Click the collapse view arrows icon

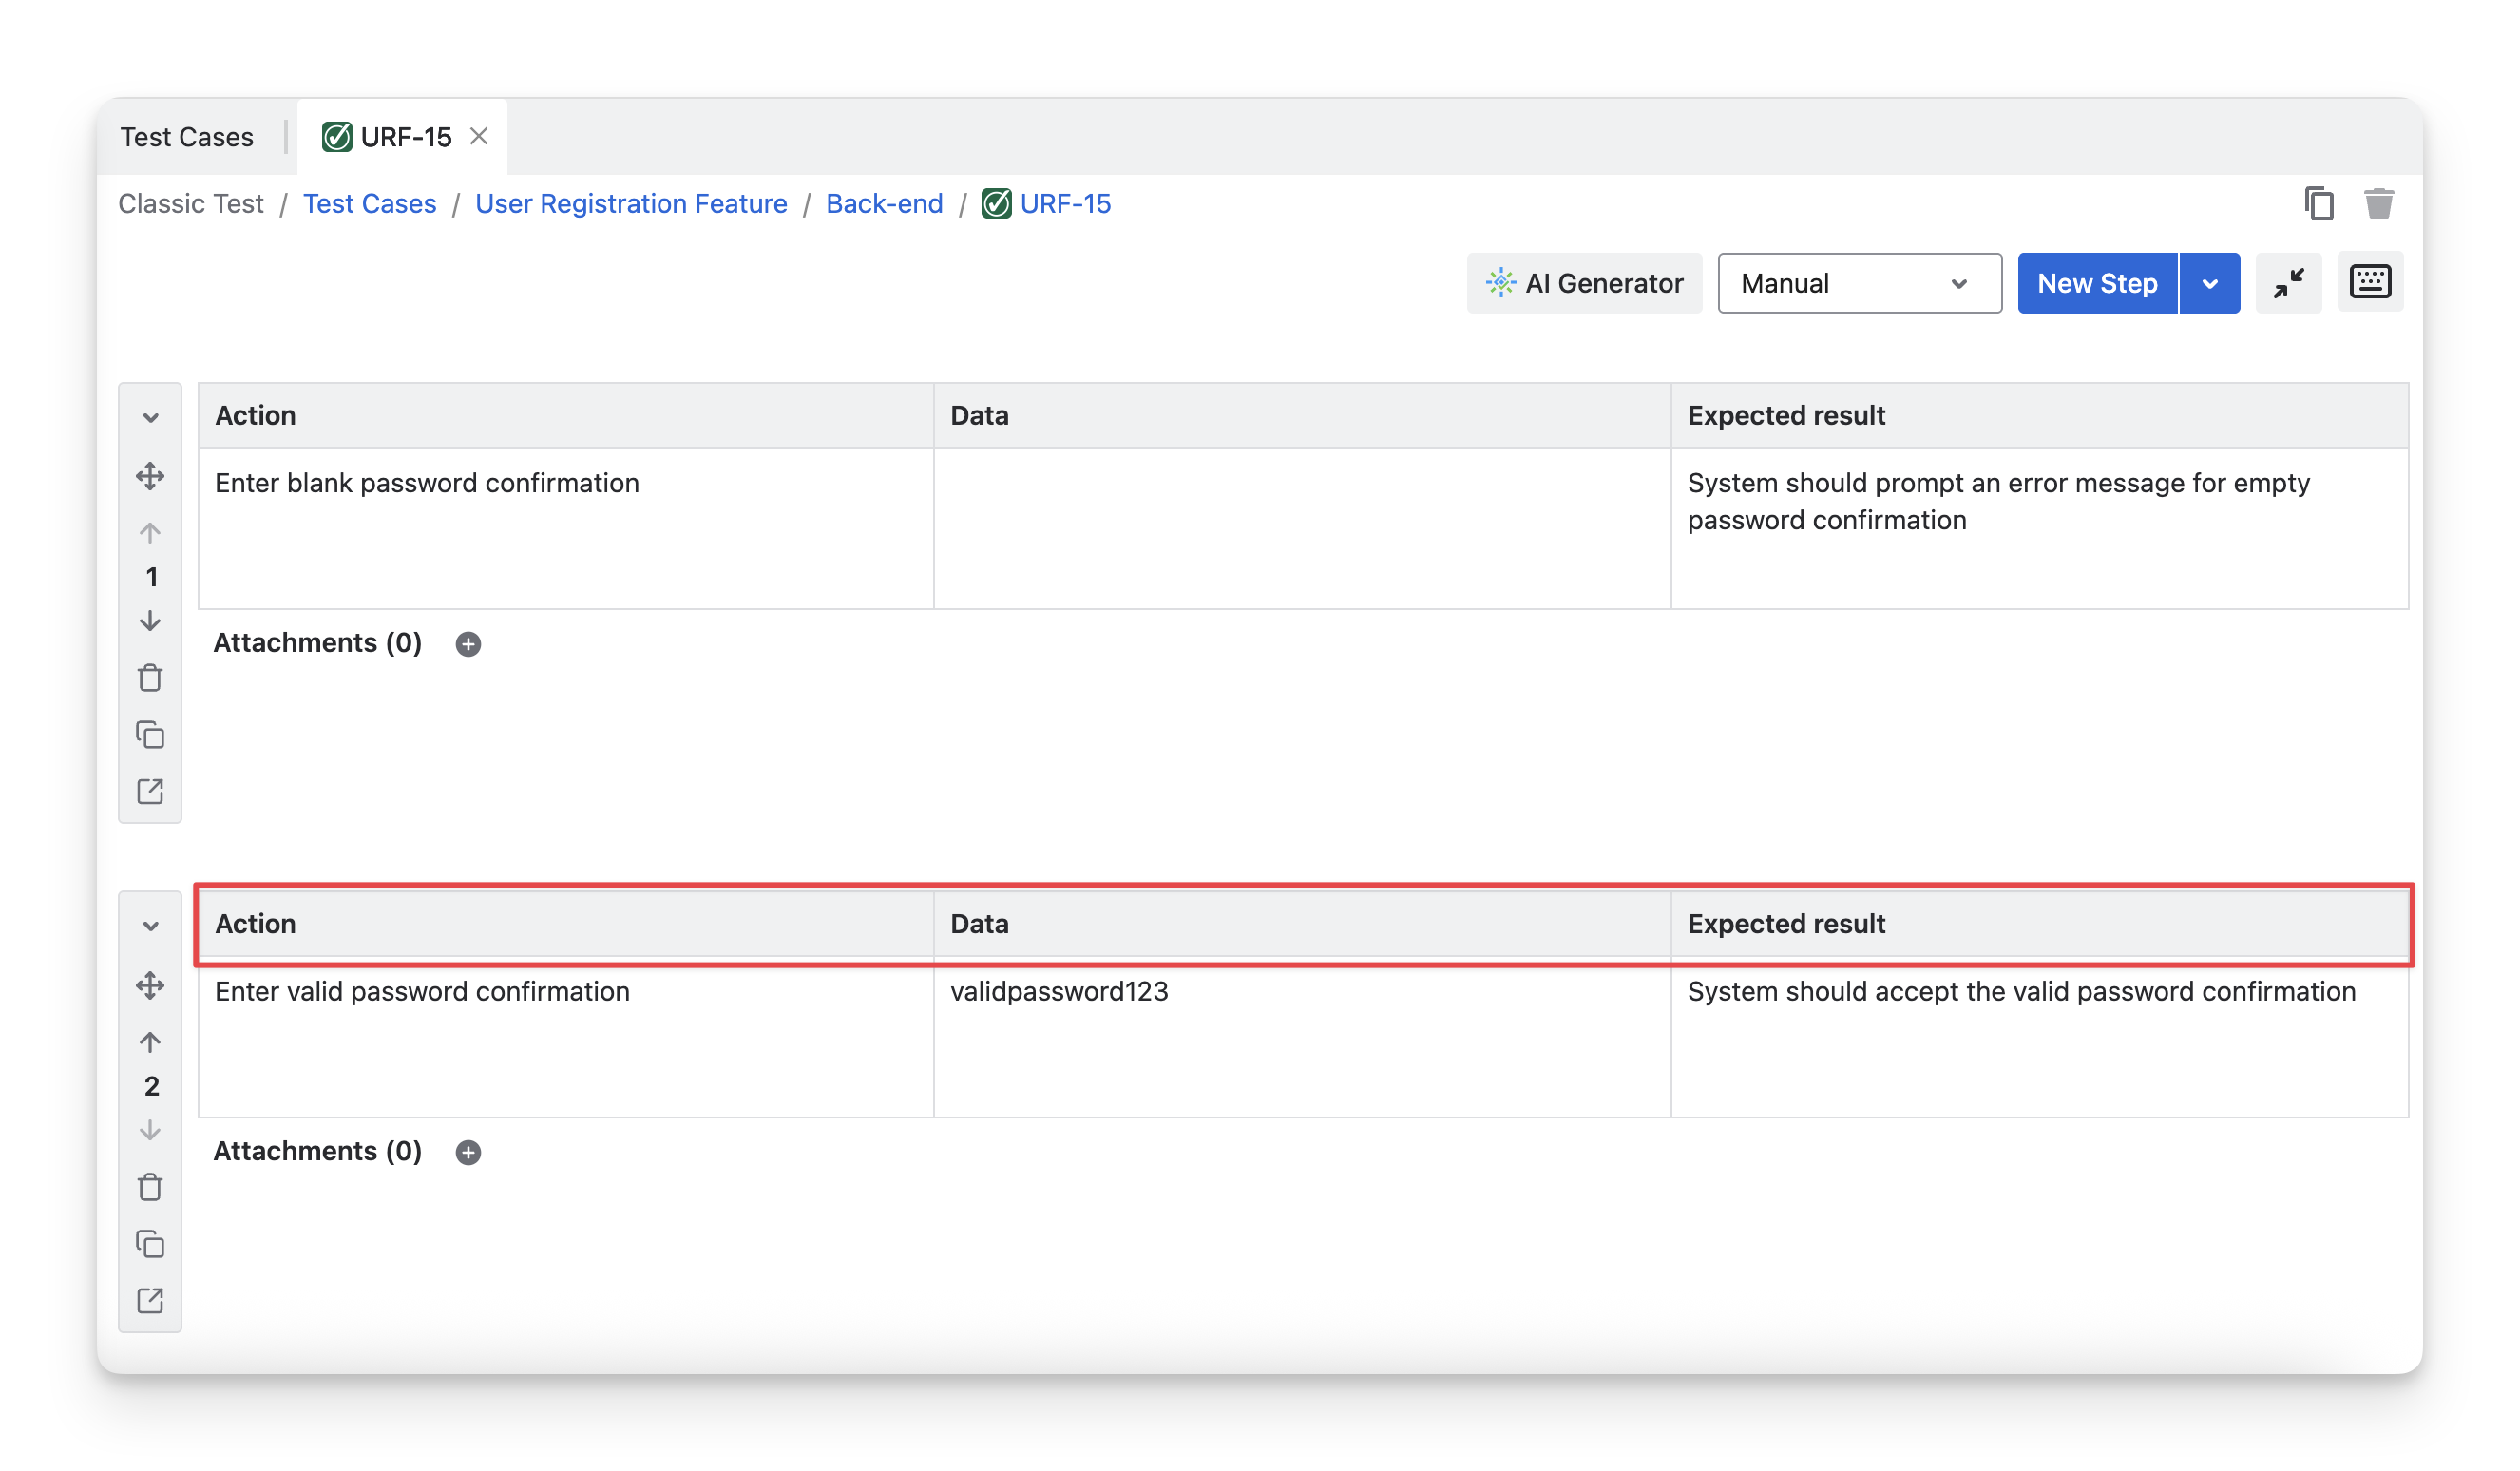(x=2288, y=283)
